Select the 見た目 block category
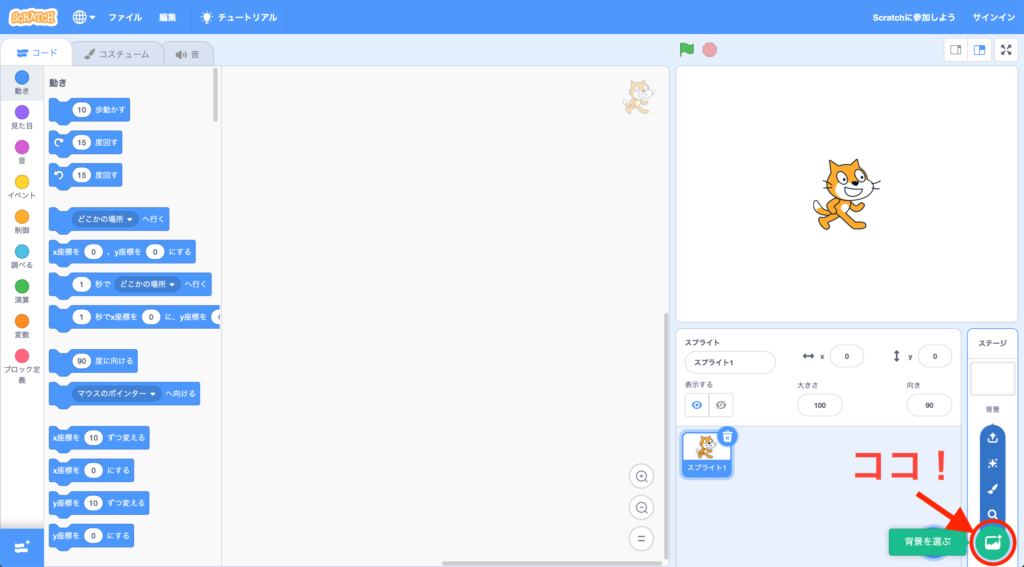This screenshot has height=567, width=1024. click(x=22, y=118)
